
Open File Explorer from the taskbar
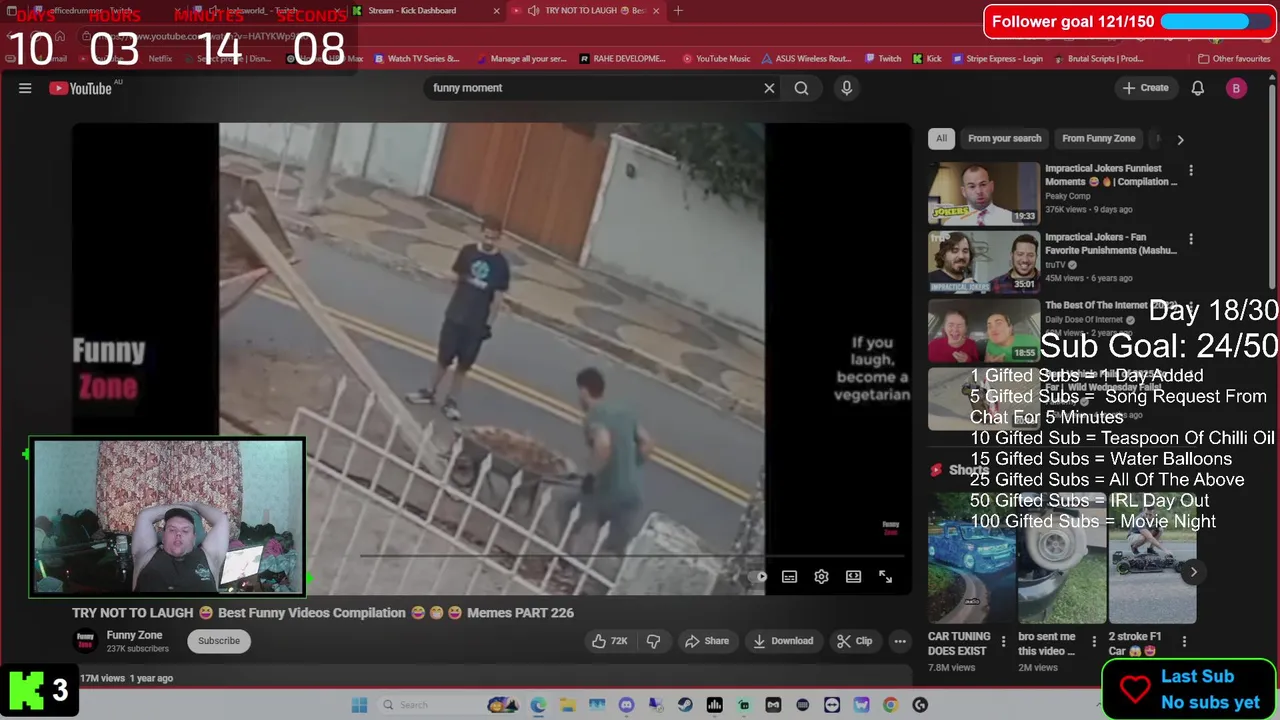[567, 705]
